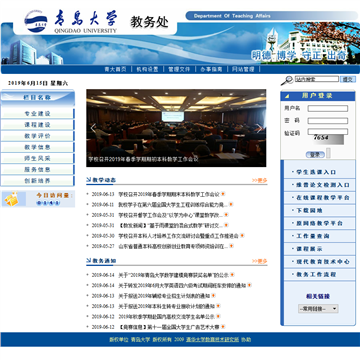This screenshot has width=360, height=360.
Task: Click the gift box icon near 今日访问量
Action: click(11, 199)
